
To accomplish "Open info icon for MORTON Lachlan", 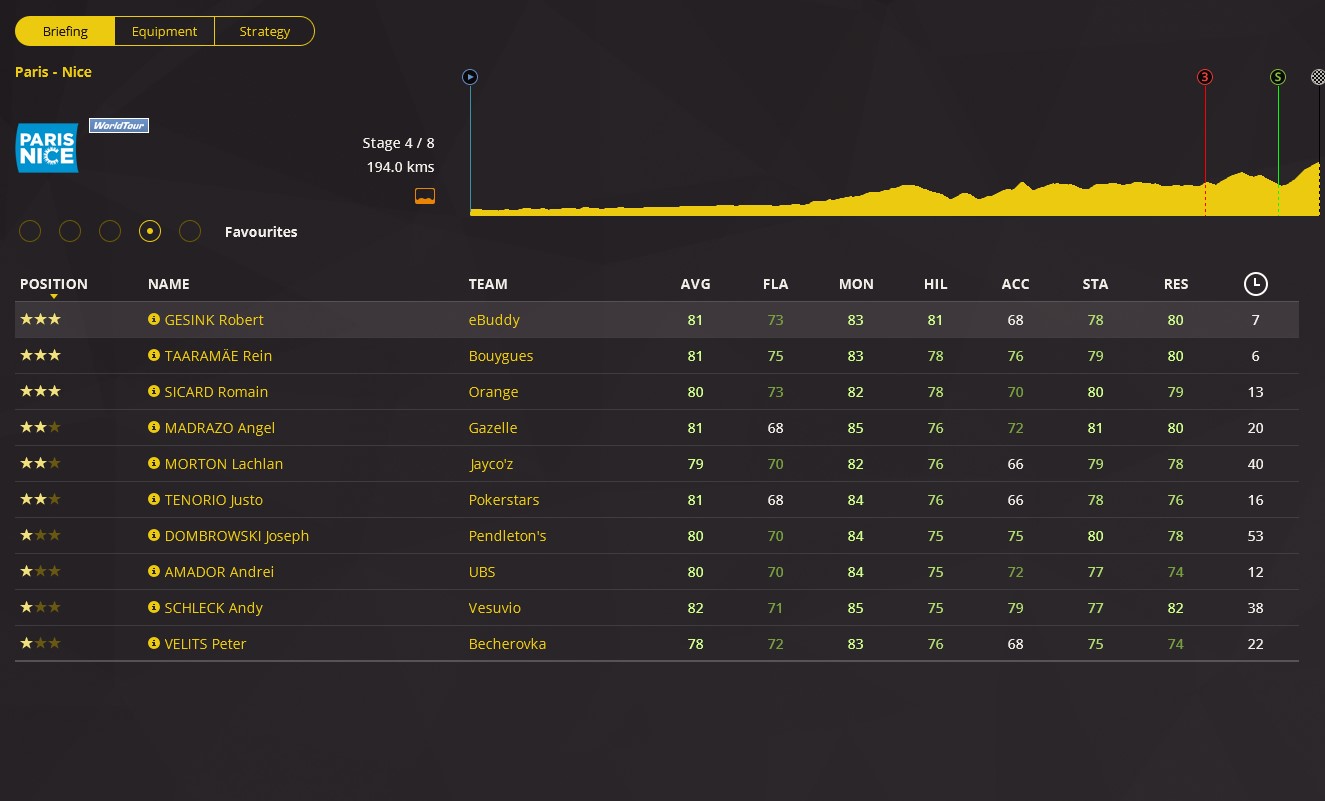I will (x=154, y=463).
